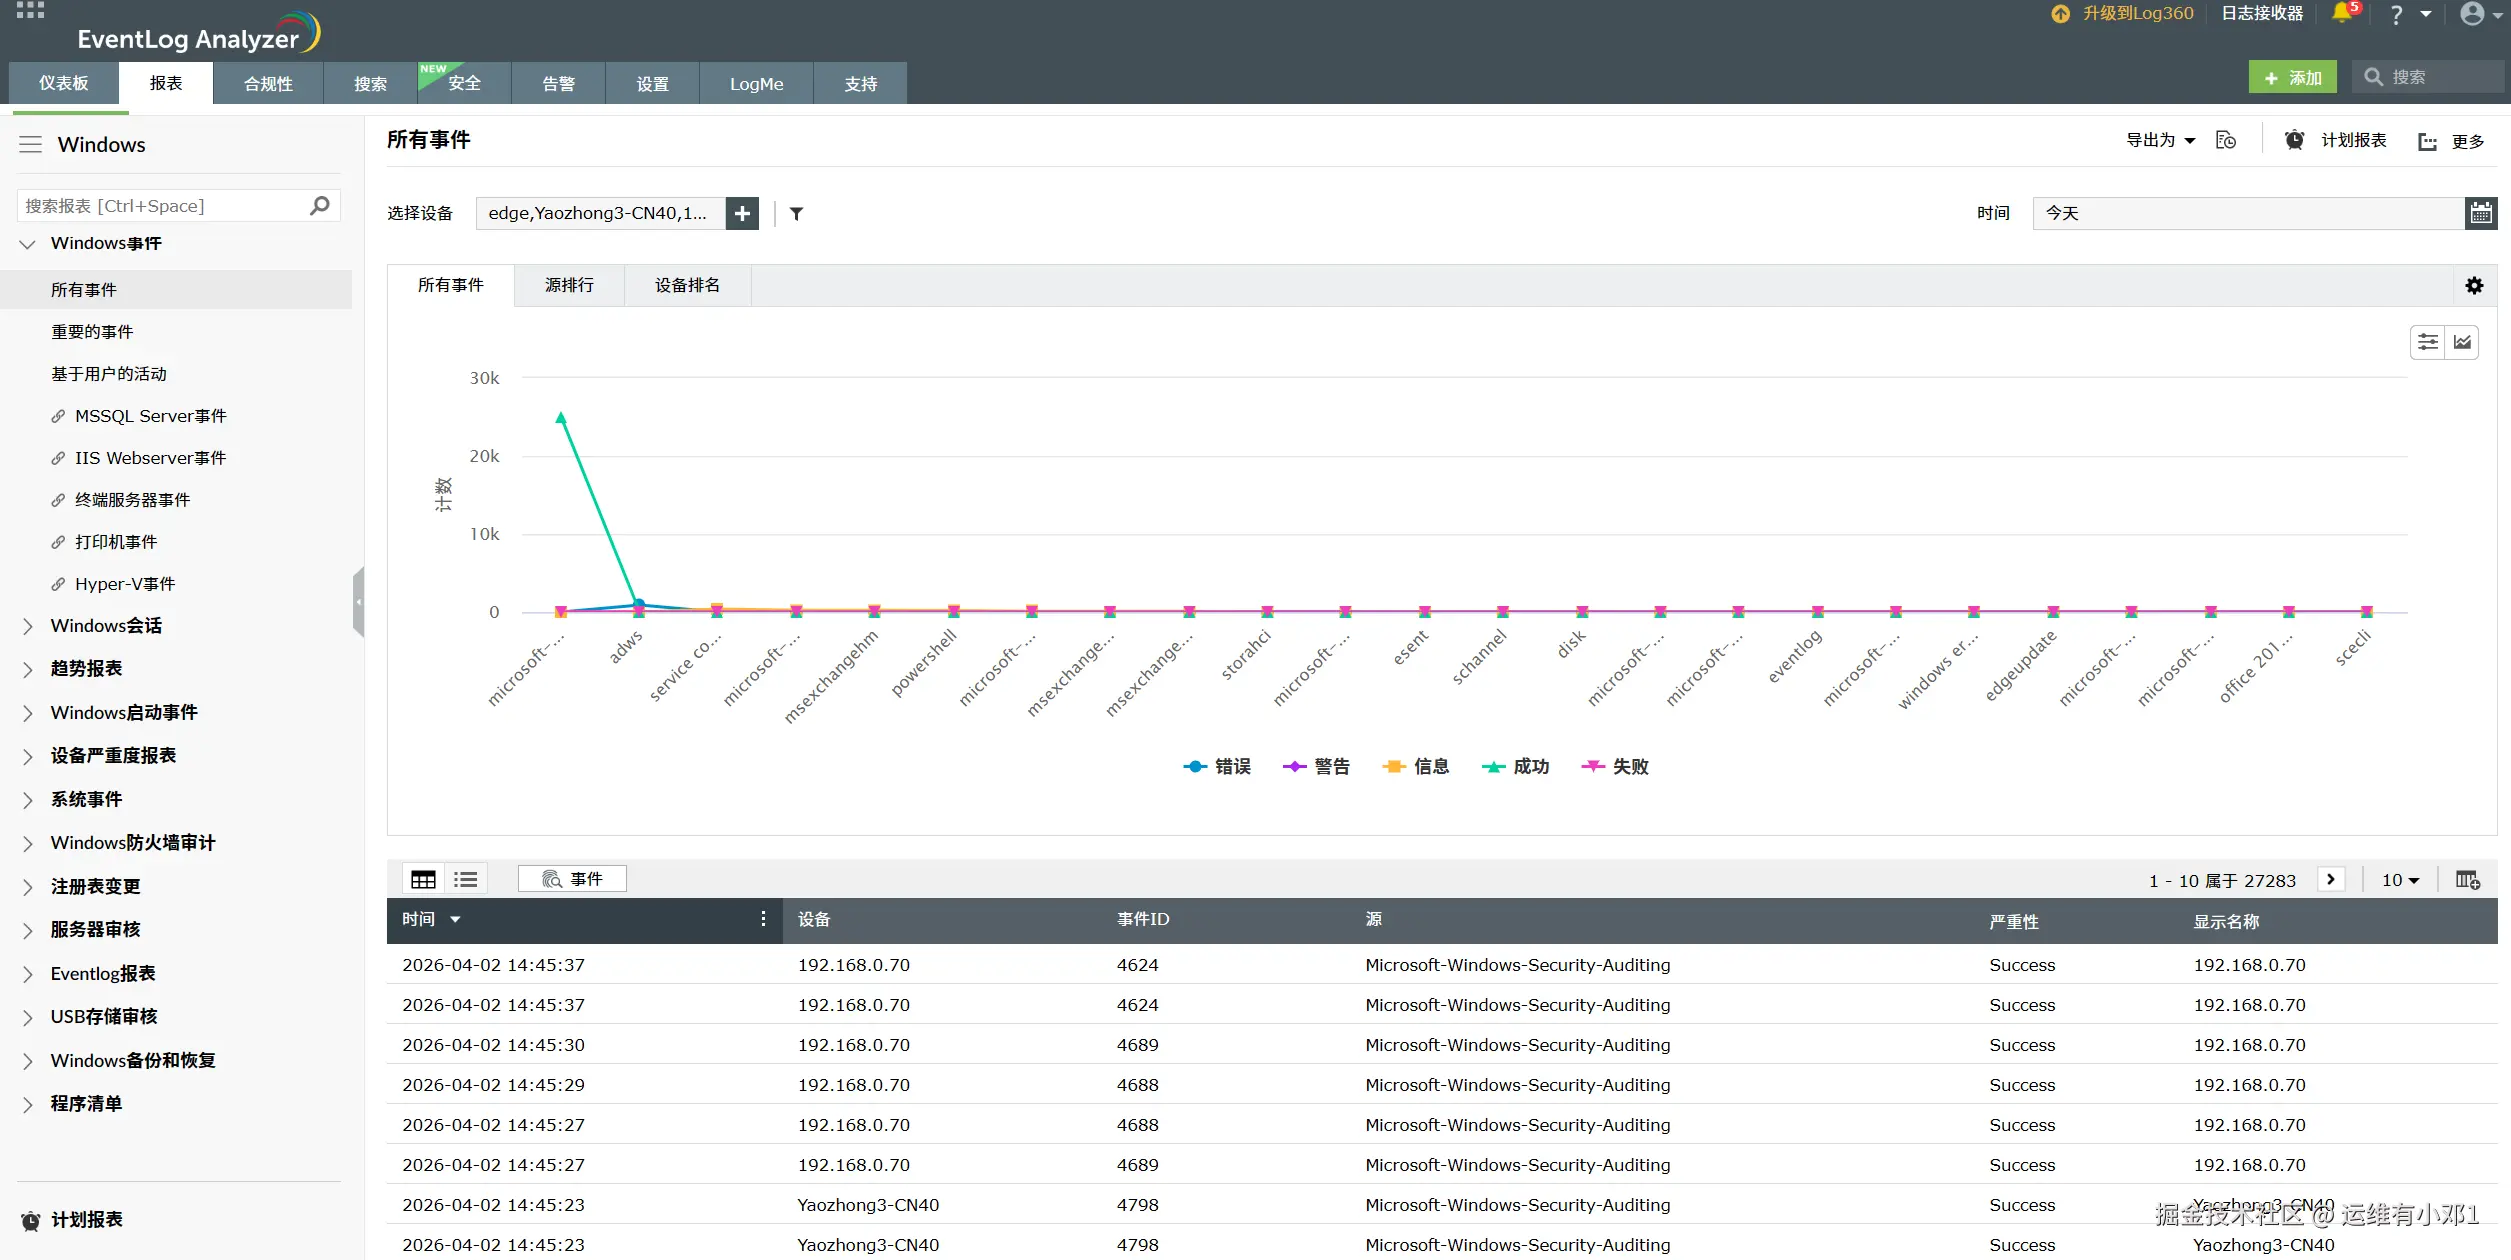Open the 导出为 export dropdown
2511x1260 pixels.
point(2160,141)
